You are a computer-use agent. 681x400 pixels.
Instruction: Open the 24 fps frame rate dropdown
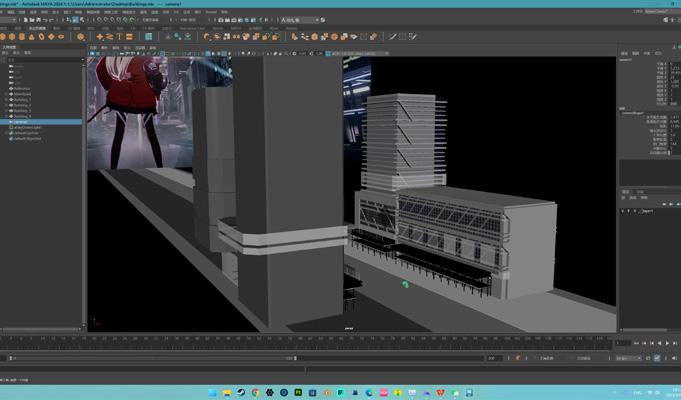coord(627,357)
